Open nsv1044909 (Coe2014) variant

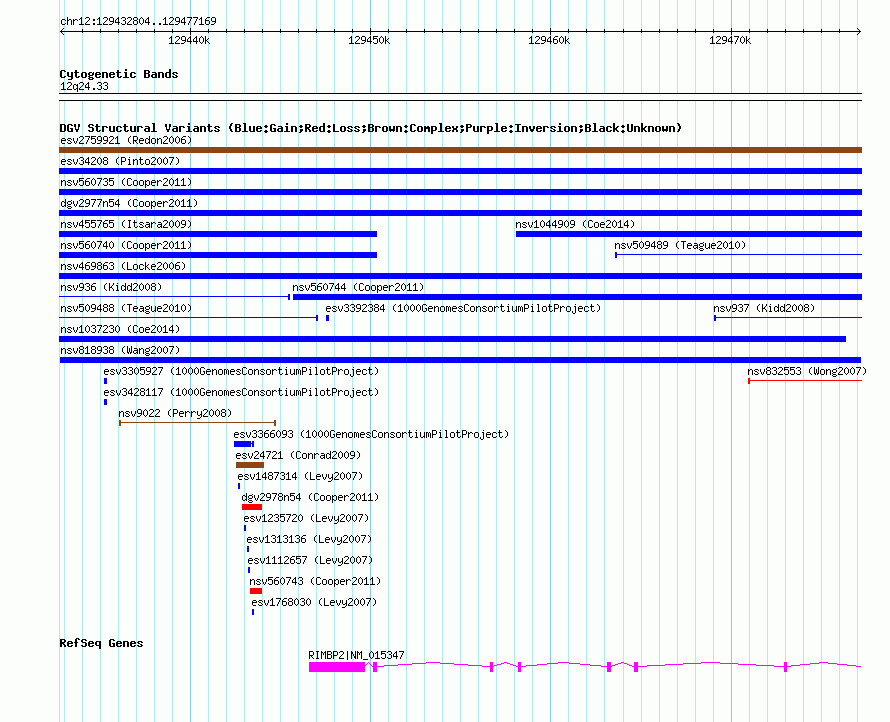click(x=575, y=224)
